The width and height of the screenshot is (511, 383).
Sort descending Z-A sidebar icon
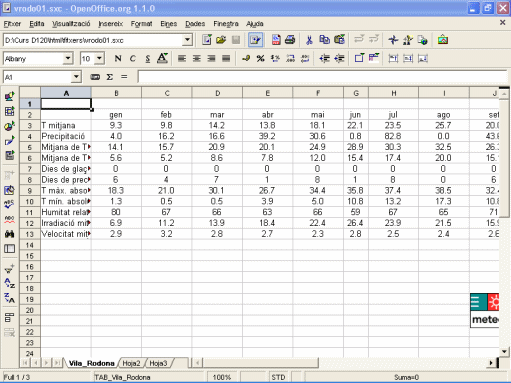pos(10,298)
